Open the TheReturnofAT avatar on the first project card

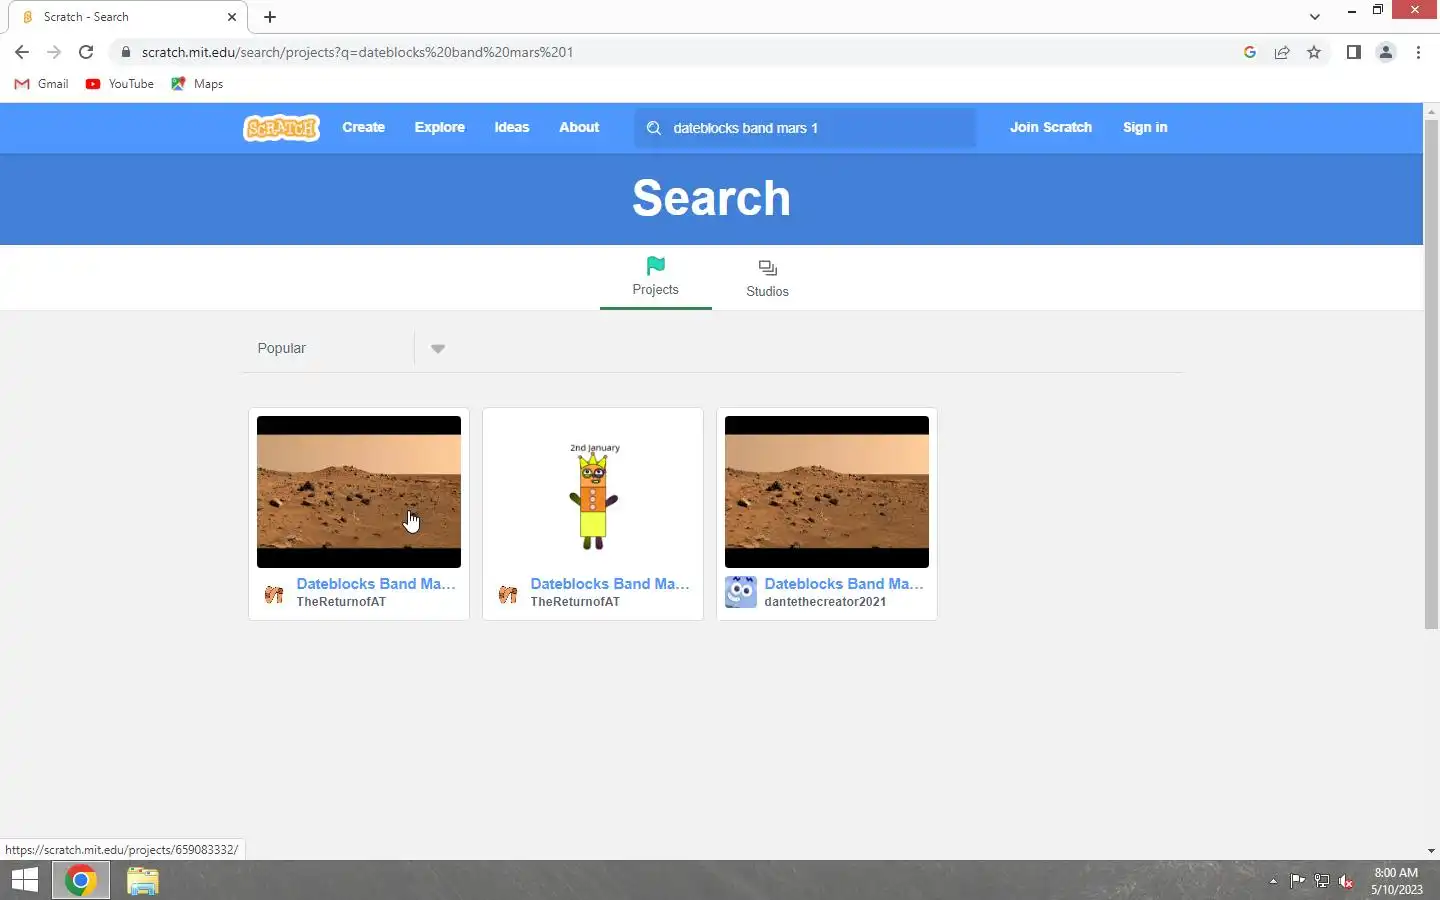click(x=273, y=594)
